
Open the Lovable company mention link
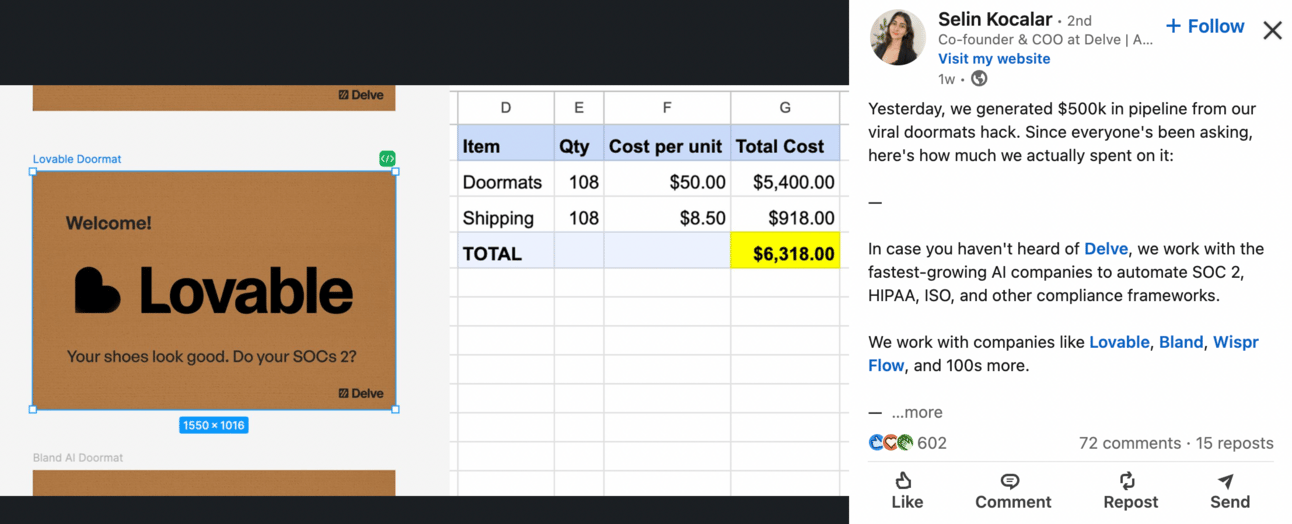1119,342
